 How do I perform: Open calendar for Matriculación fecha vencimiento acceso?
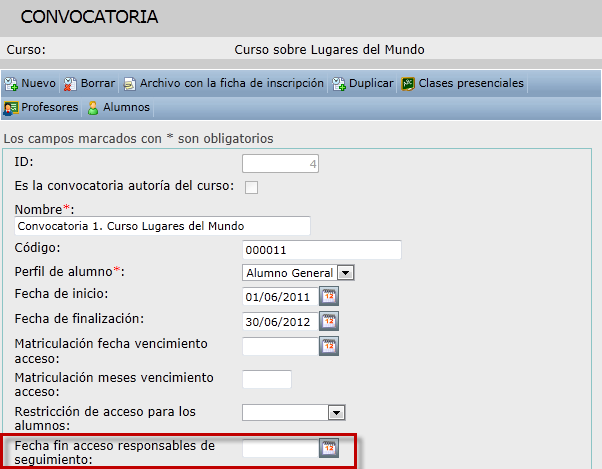[x=329, y=346]
